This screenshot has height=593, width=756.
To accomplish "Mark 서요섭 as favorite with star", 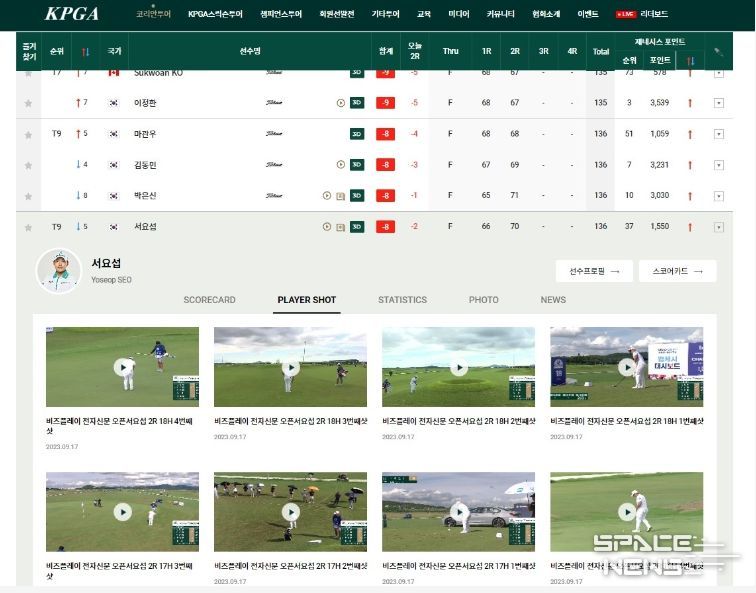I will click(x=29, y=227).
